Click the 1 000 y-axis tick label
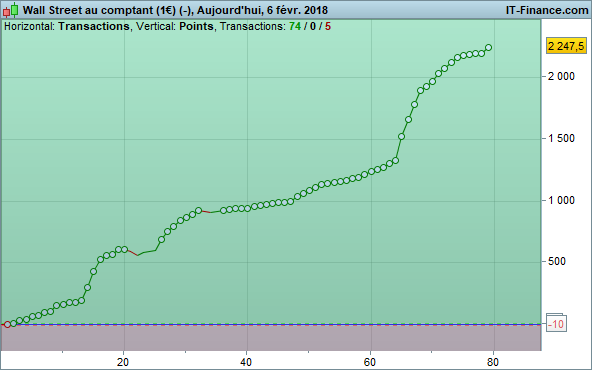This screenshot has width=592, height=370. [x=561, y=200]
